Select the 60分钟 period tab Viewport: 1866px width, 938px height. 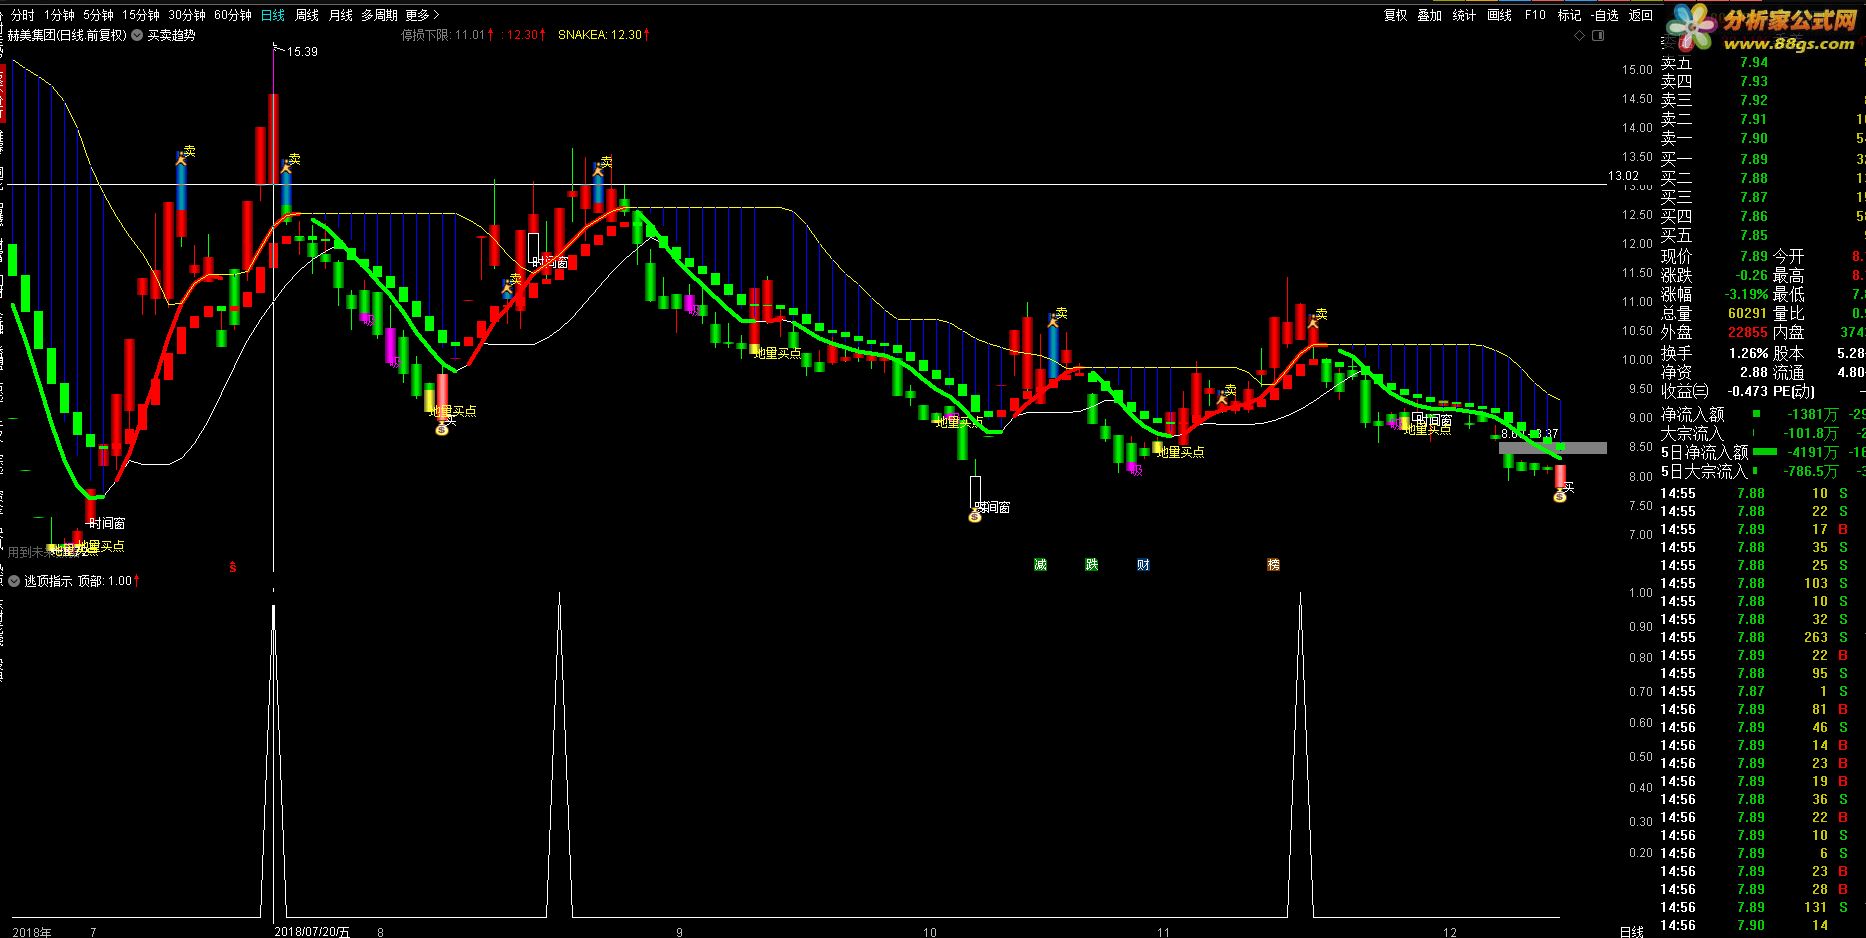pyautogui.click(x=233, y=15)
